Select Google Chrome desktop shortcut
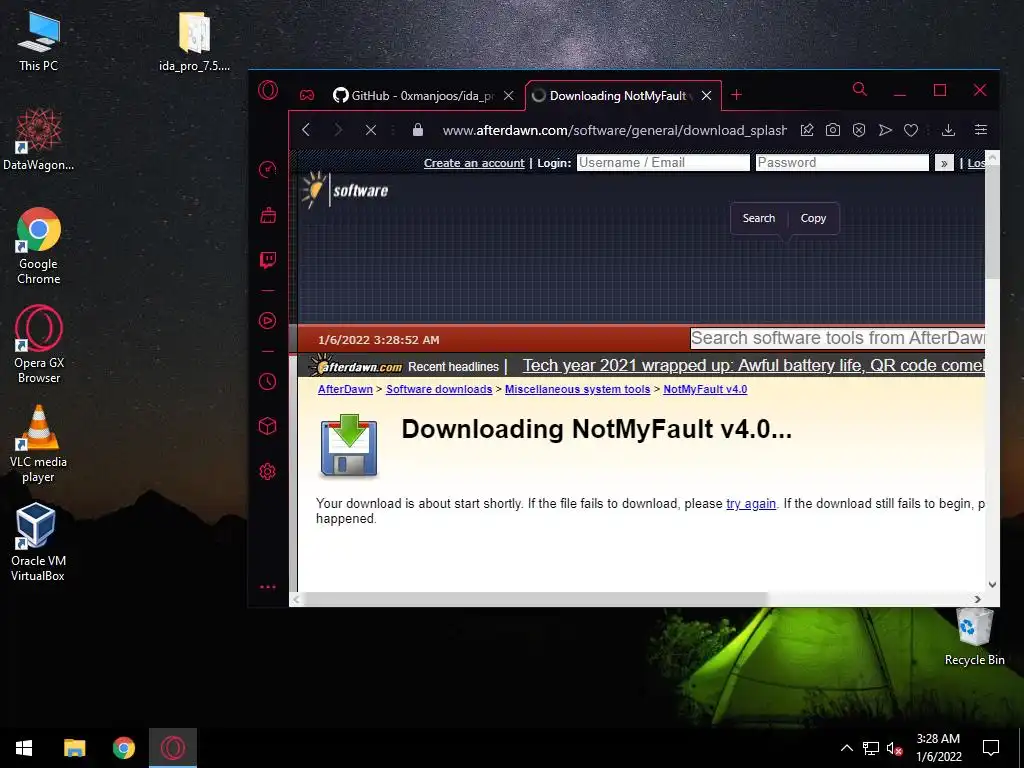 coord(39,246)
